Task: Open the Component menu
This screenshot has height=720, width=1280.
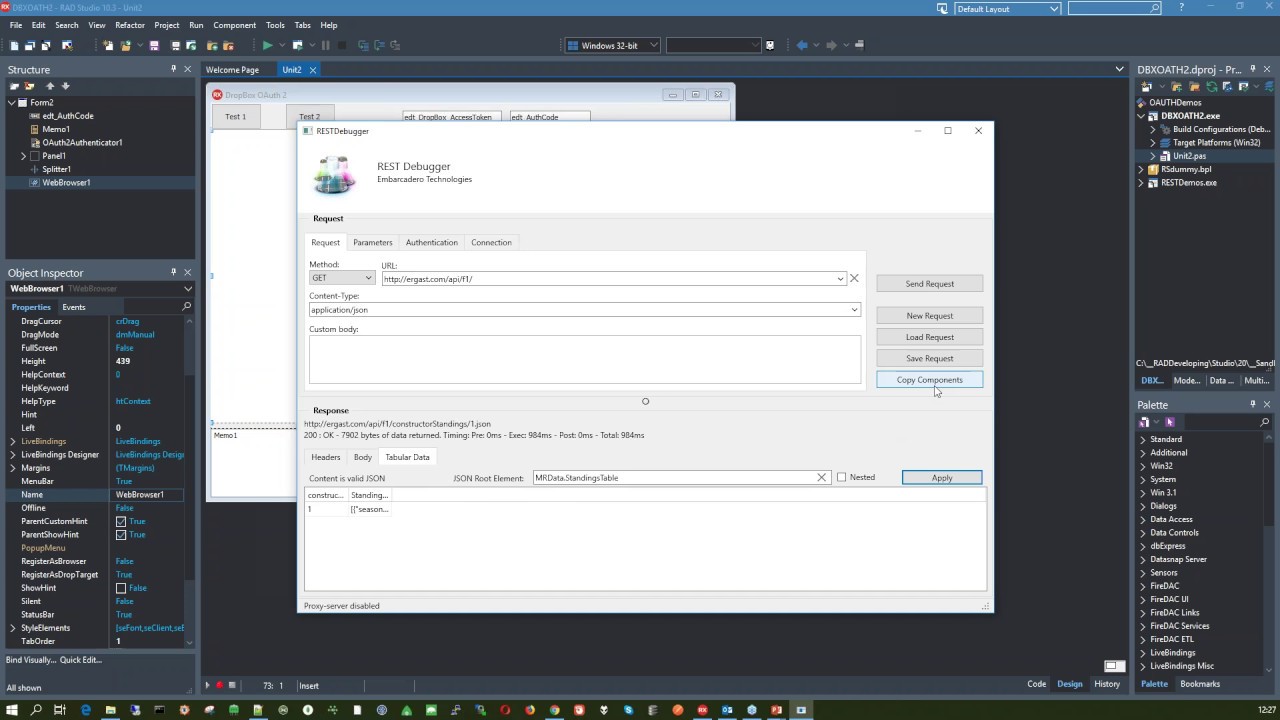Action: click(x=235, y=25)
